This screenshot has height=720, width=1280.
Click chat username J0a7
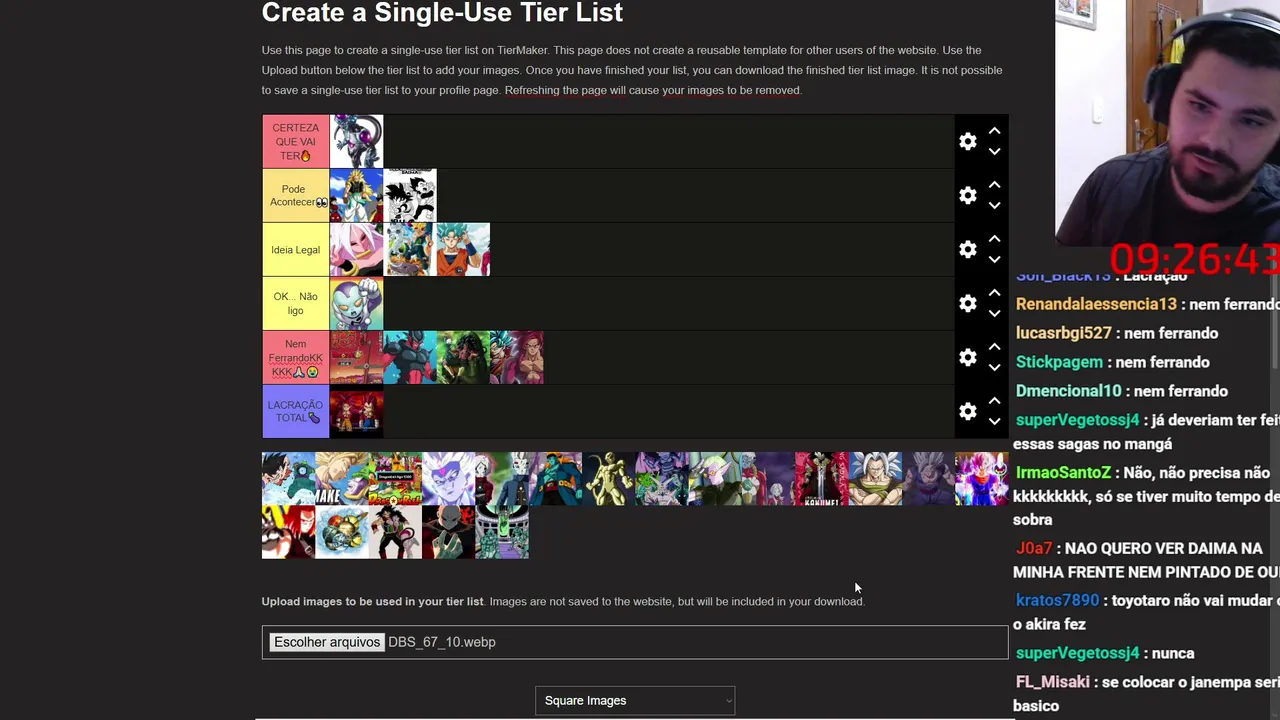click(x=1034, y=548)
